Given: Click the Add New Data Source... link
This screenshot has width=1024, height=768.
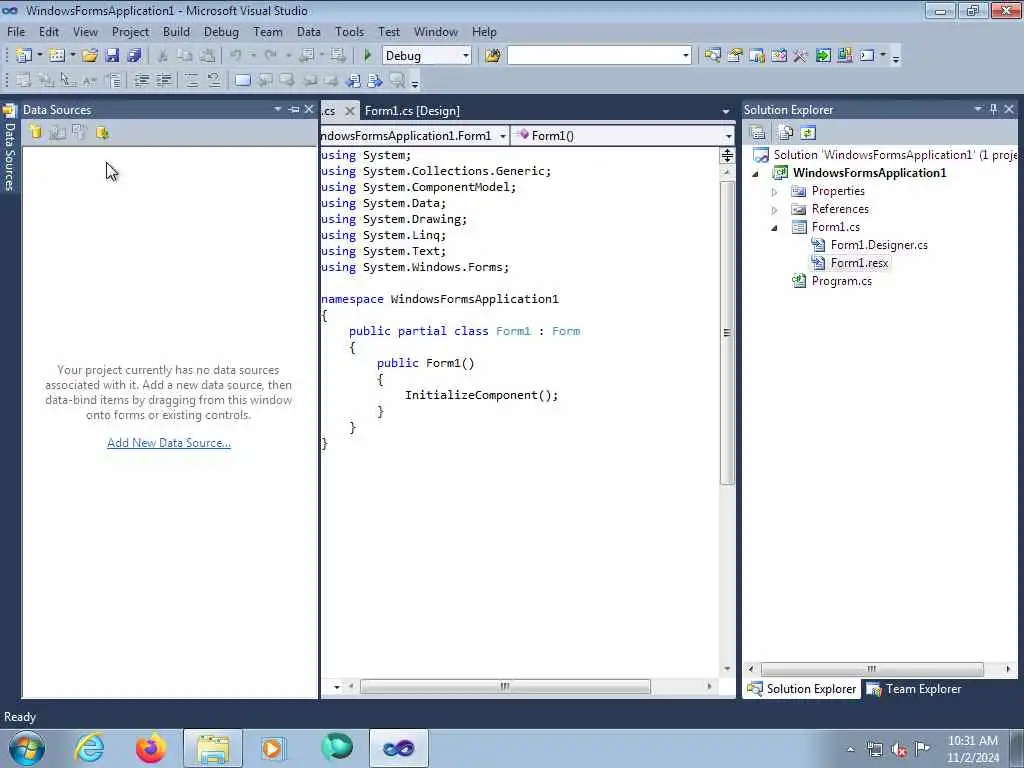Looking at the screenshot, I should click(x=168, y=443).
